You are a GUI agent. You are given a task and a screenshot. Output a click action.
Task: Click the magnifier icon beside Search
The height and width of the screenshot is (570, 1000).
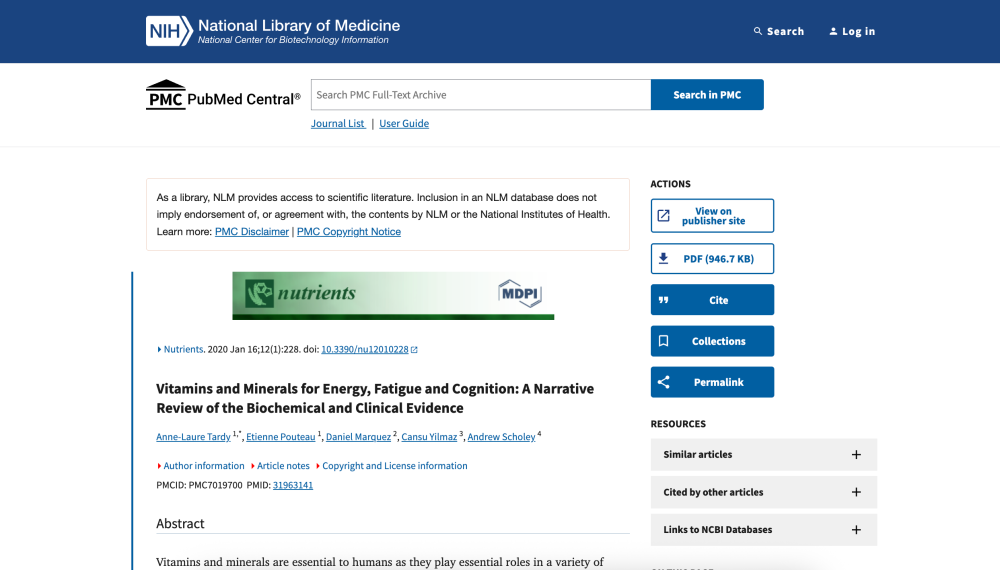tap(758, 31)
